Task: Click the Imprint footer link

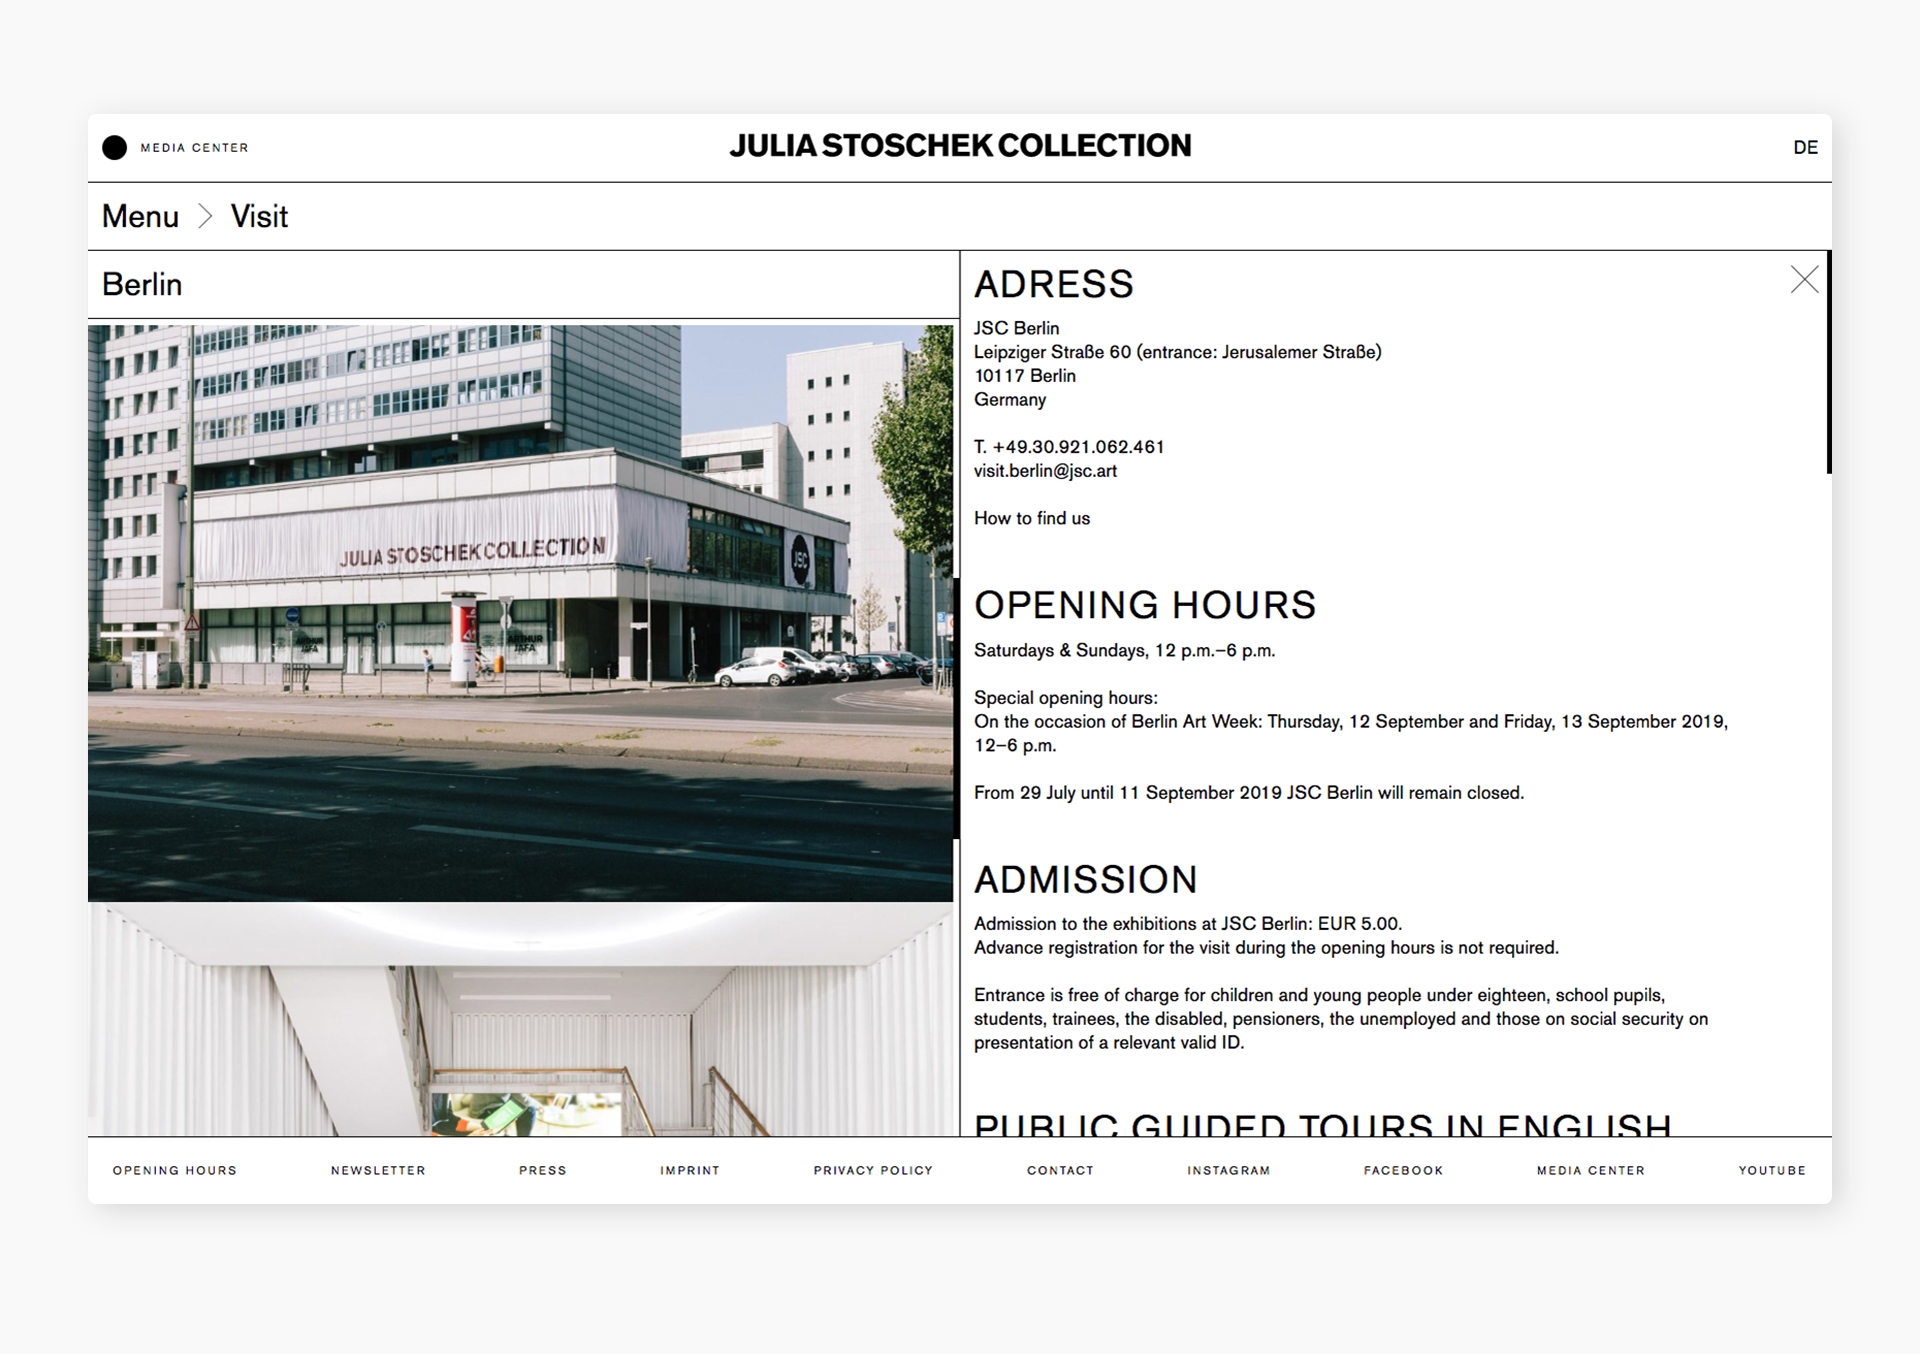Action: (690, 1170)
